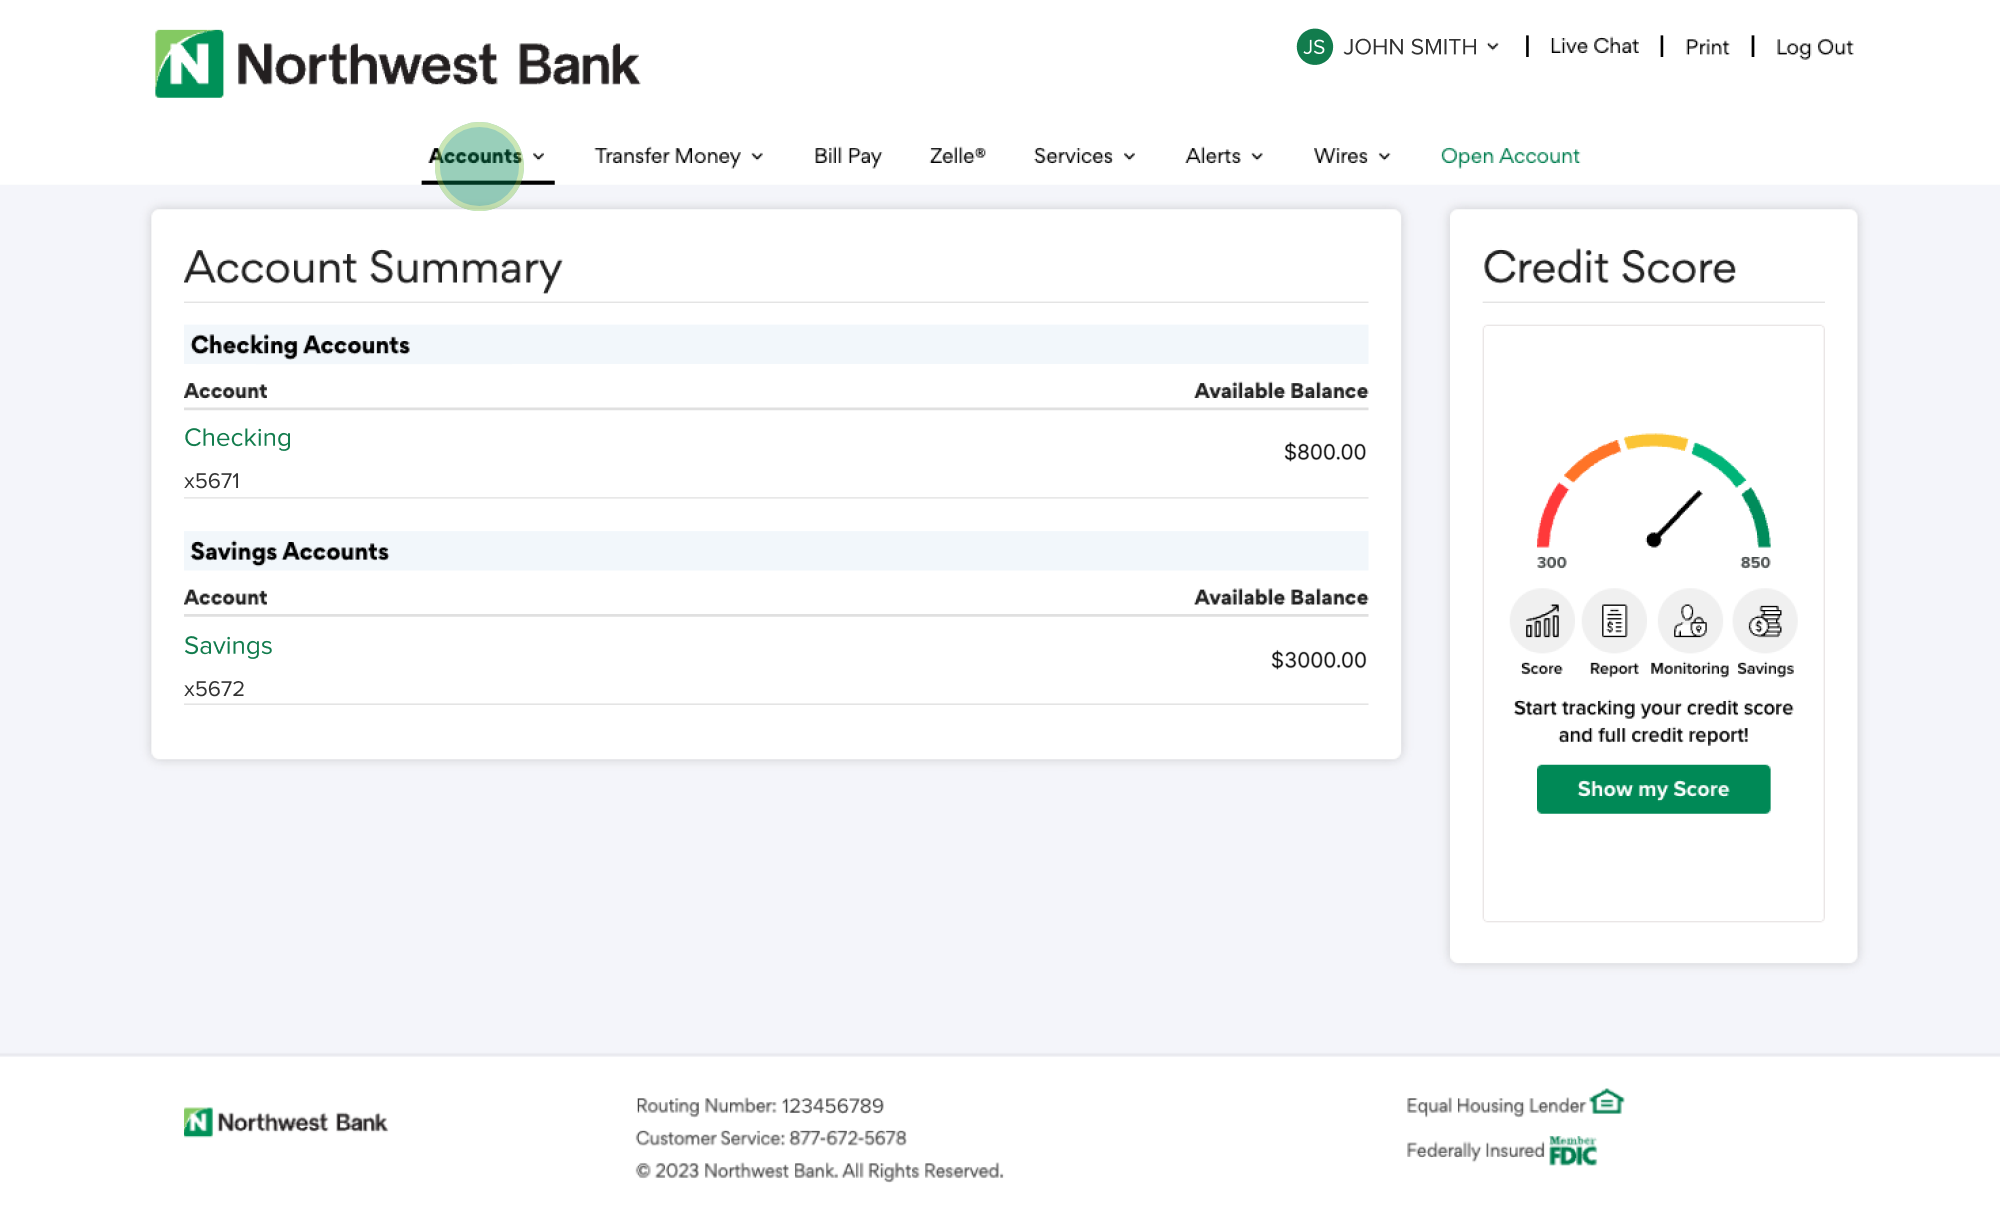The width and height of the screenshot is (2000, 1220).
Task: Select the credit Monitoring icon
Action: 1689,622
